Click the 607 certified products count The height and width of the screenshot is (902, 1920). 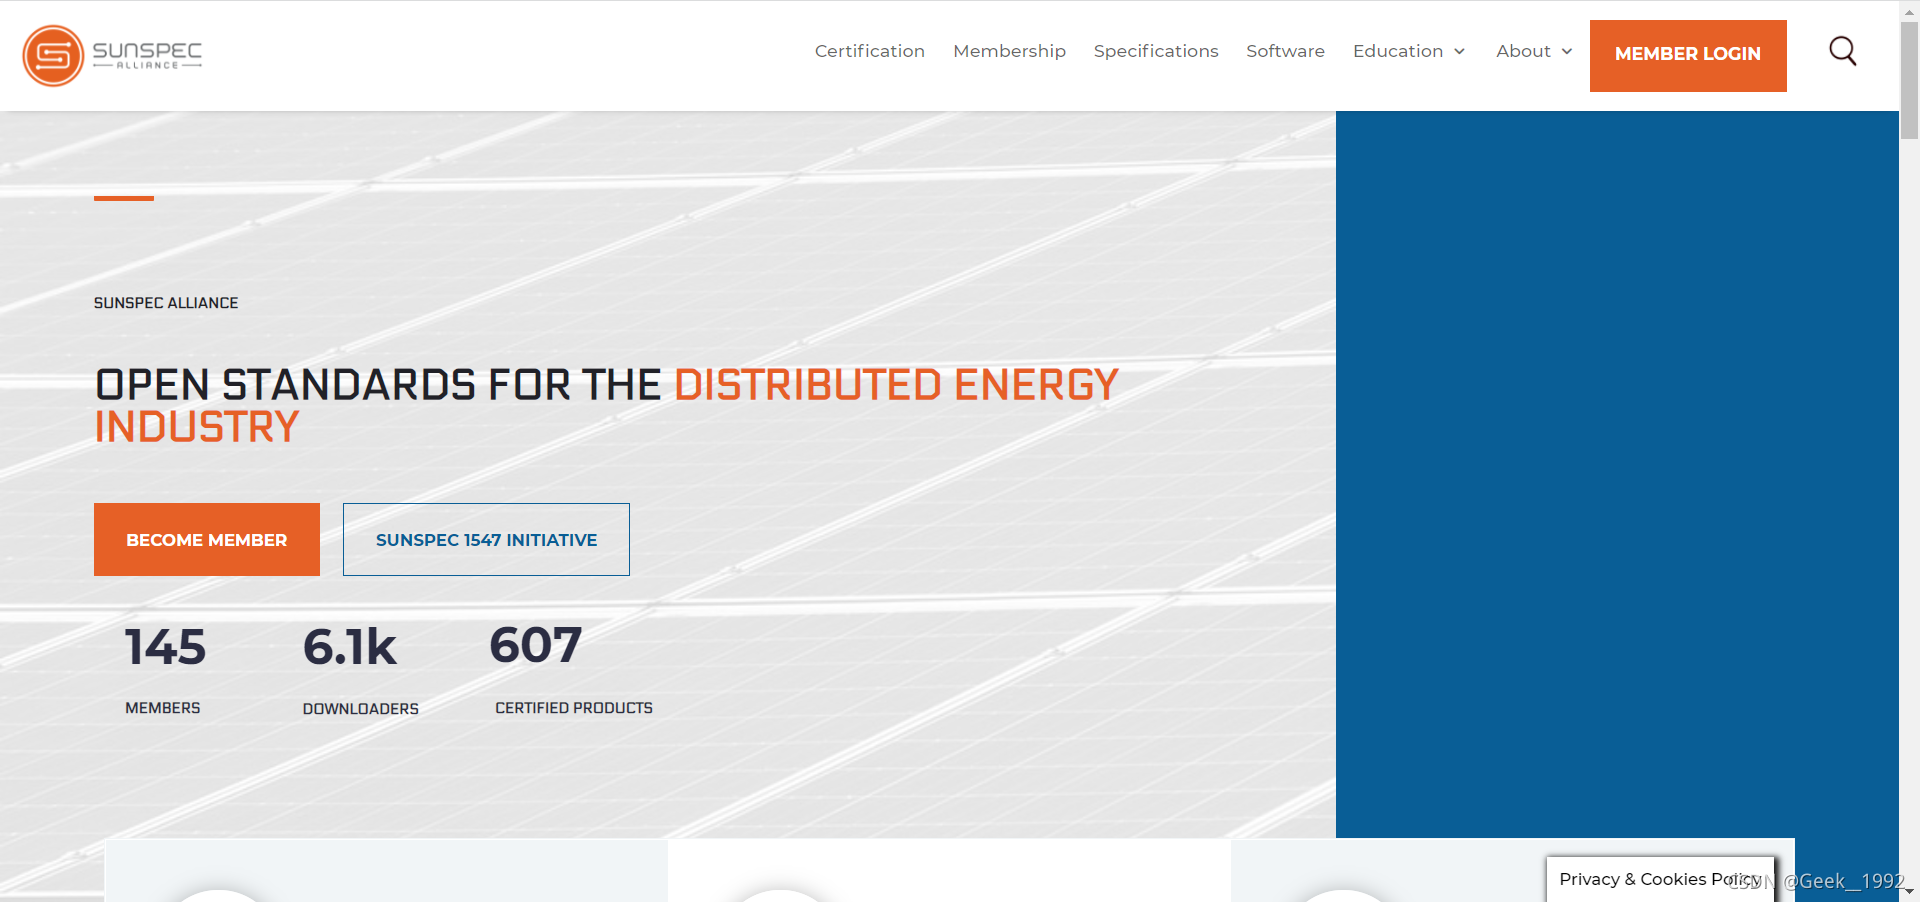[535, 645]
